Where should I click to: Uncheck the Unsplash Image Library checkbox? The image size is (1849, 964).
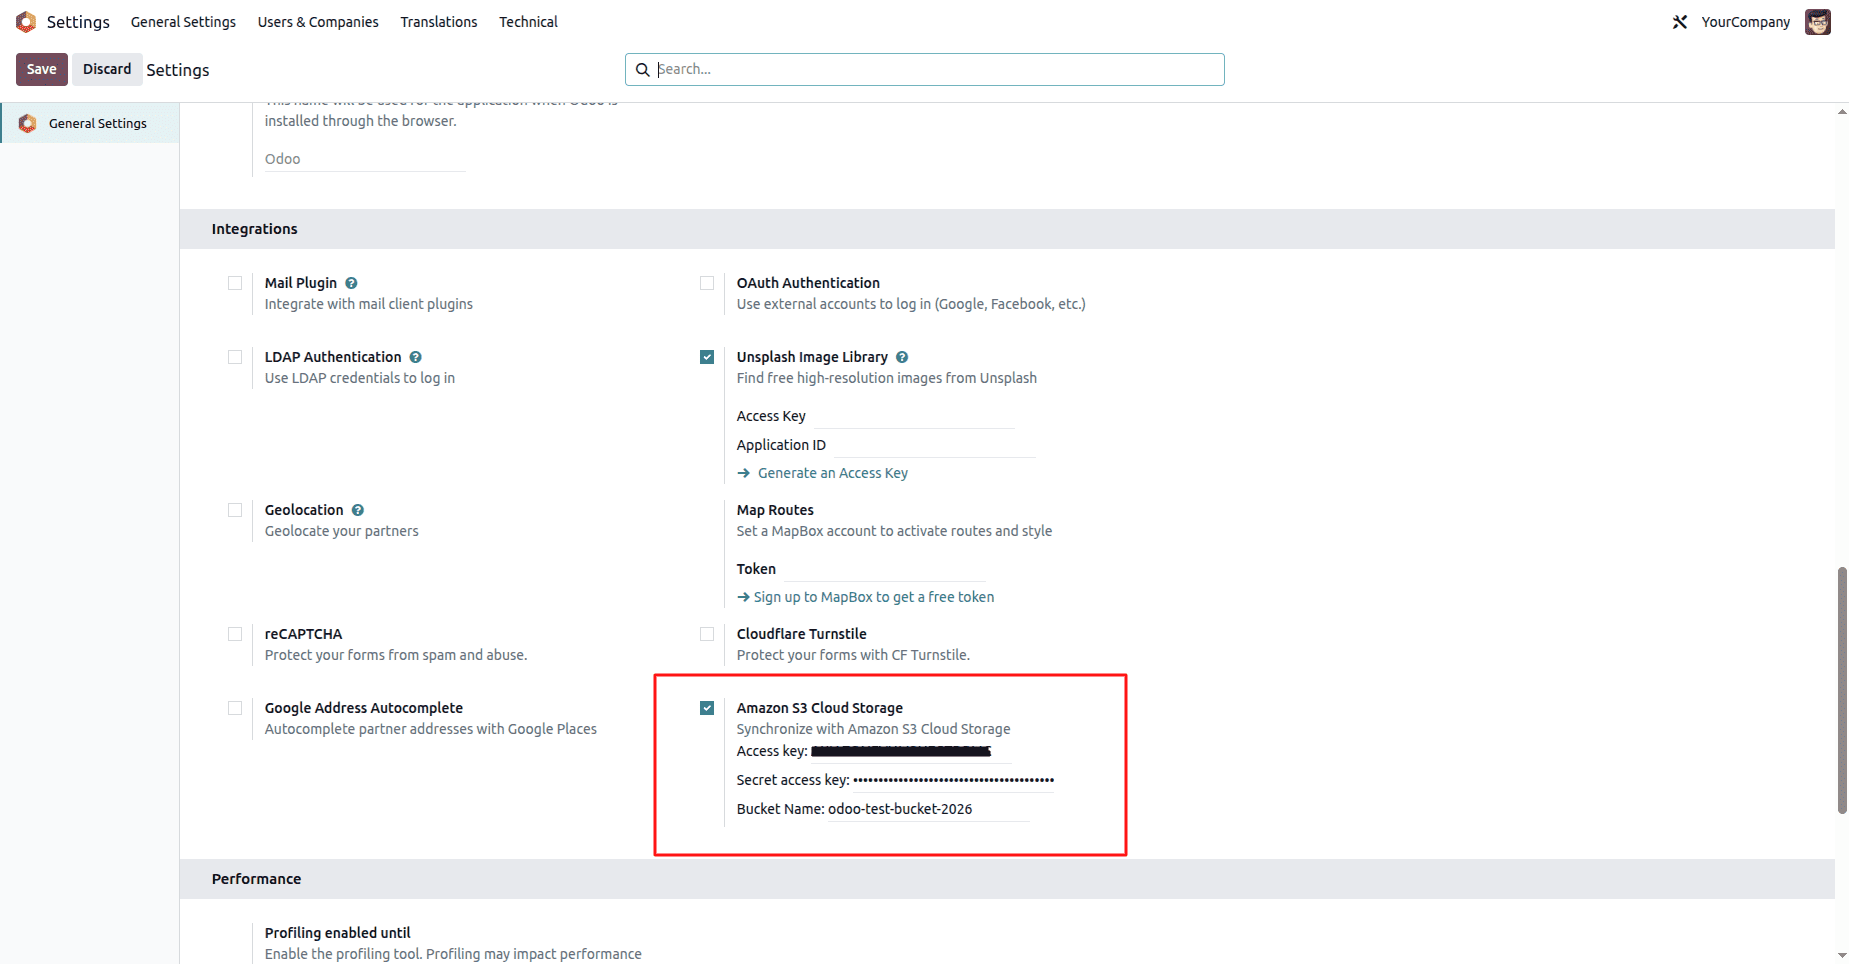tap(707, 357)
